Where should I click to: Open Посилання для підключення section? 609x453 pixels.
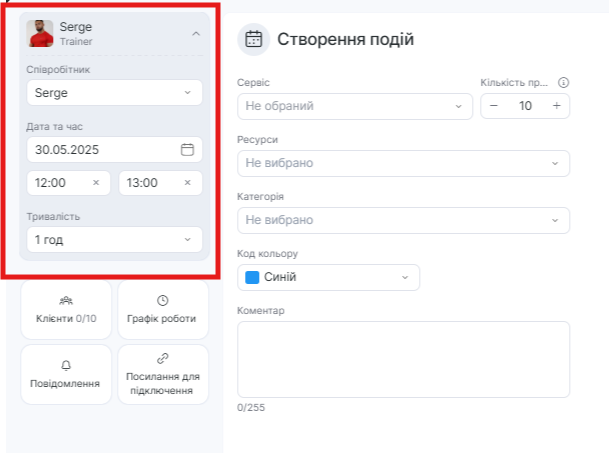coord(163,375)
